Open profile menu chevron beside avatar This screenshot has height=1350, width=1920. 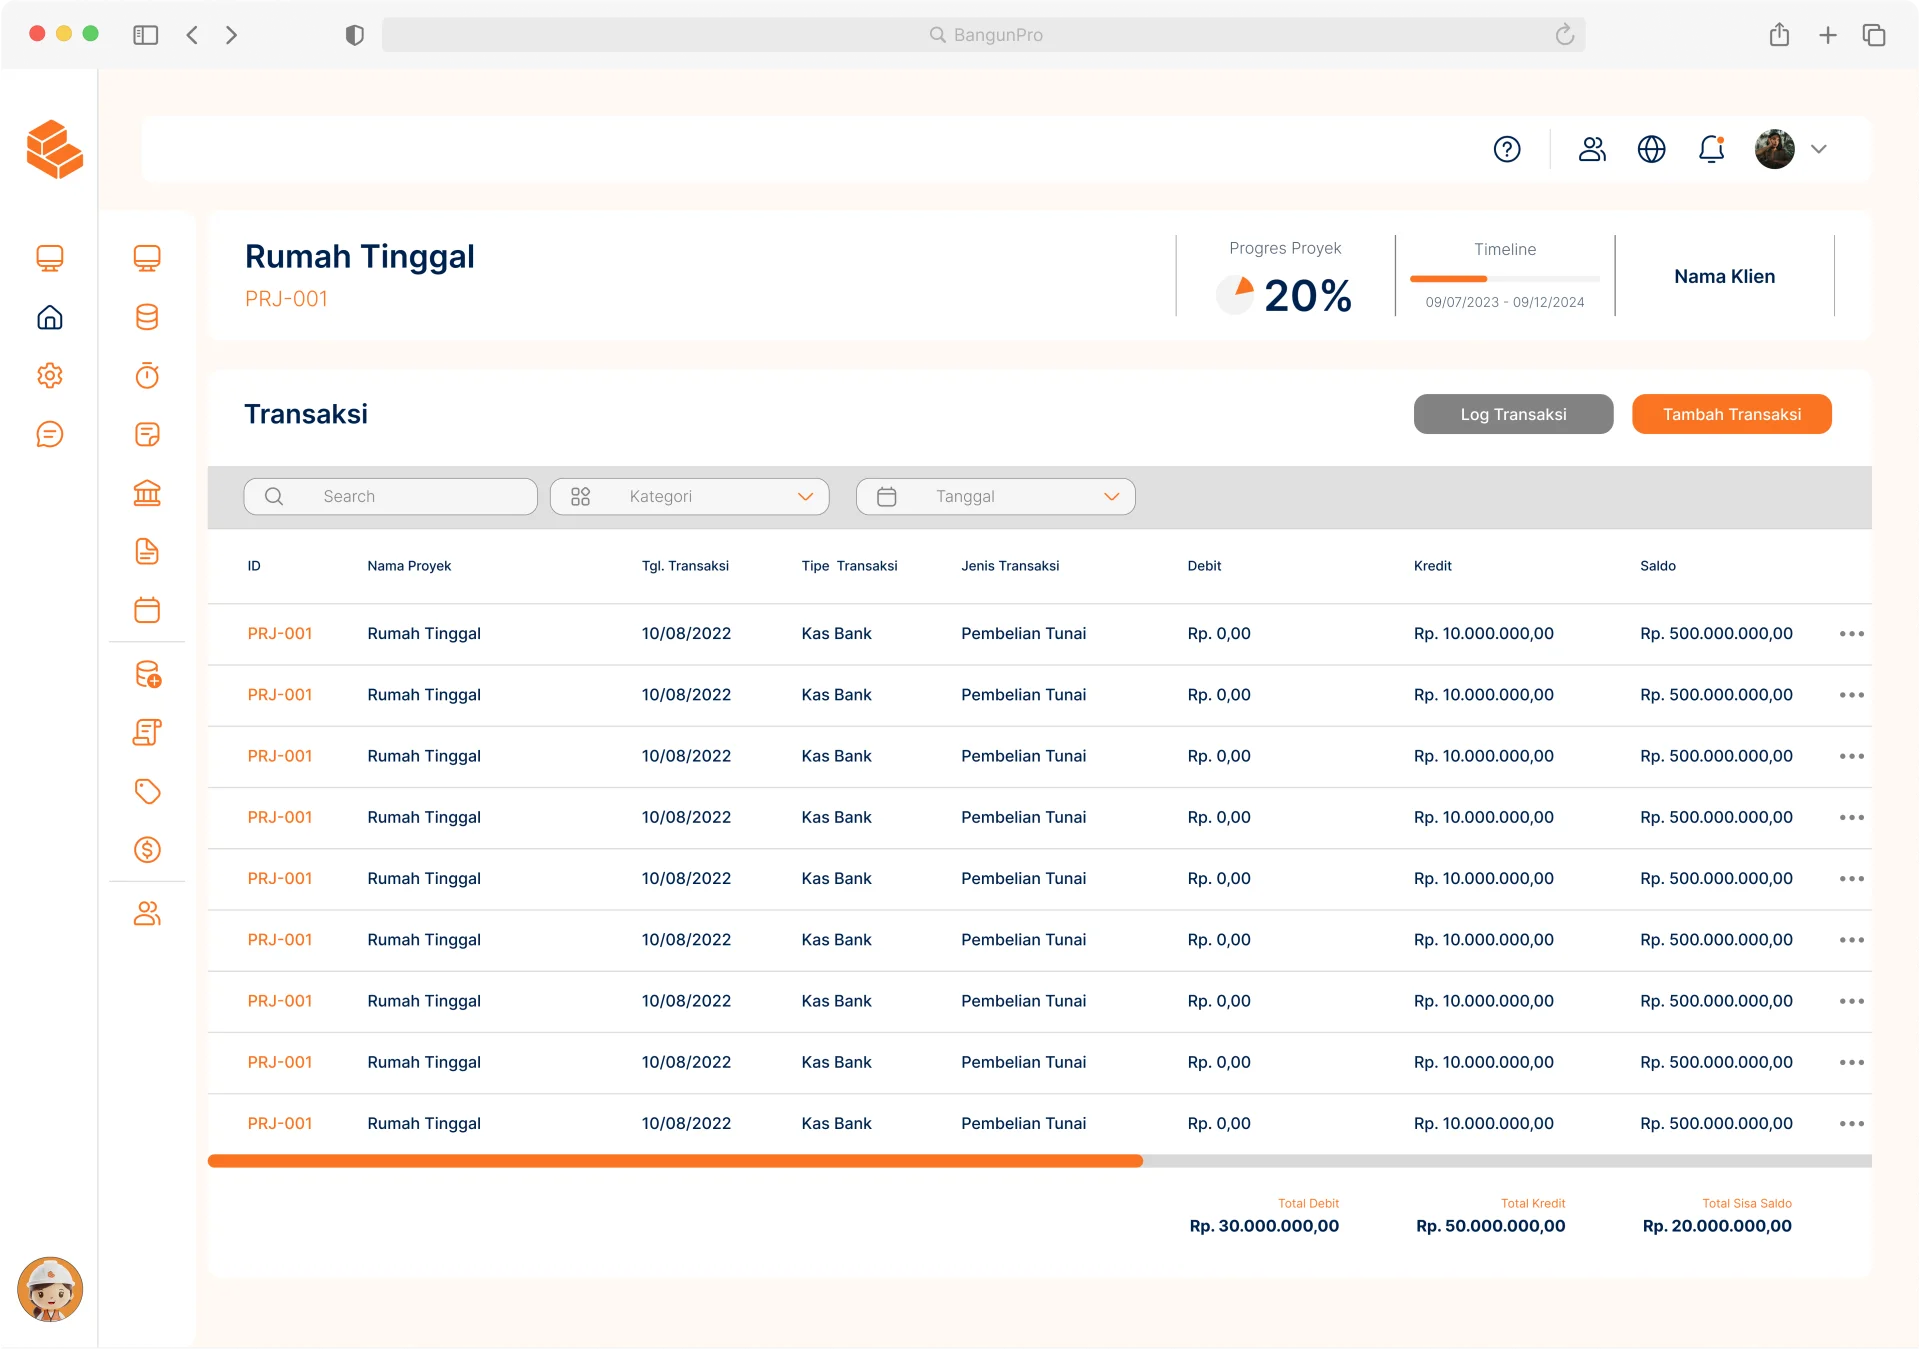click(x=1819, y=149)
